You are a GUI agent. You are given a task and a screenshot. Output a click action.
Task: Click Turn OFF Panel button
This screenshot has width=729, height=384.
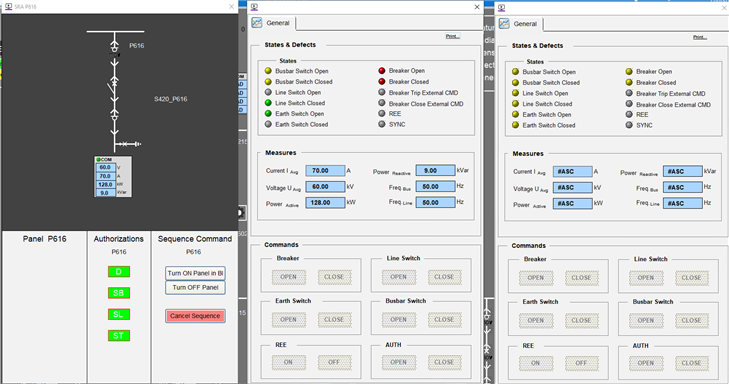tap(195, 288)
